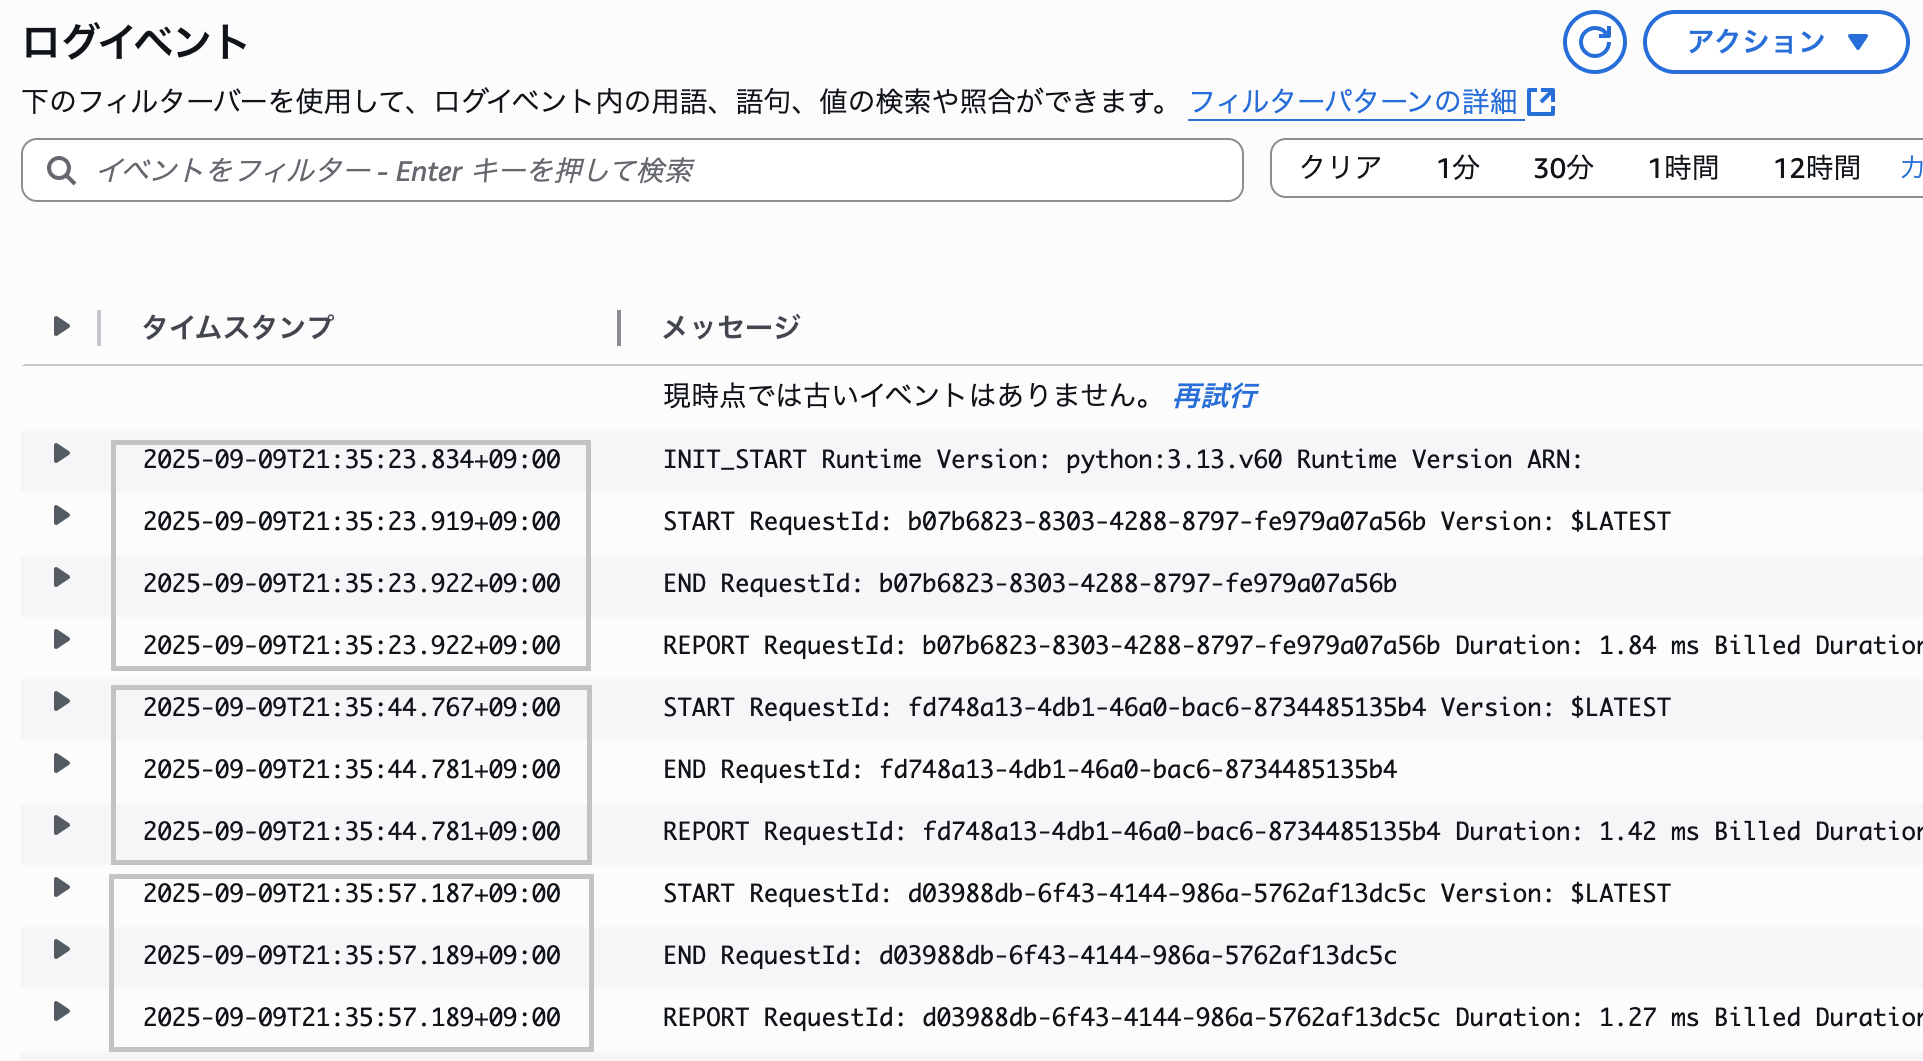Open the アクション dropdown menu
Viewport: 1923px width, 1061px height.
click(x=1775, y=42)
